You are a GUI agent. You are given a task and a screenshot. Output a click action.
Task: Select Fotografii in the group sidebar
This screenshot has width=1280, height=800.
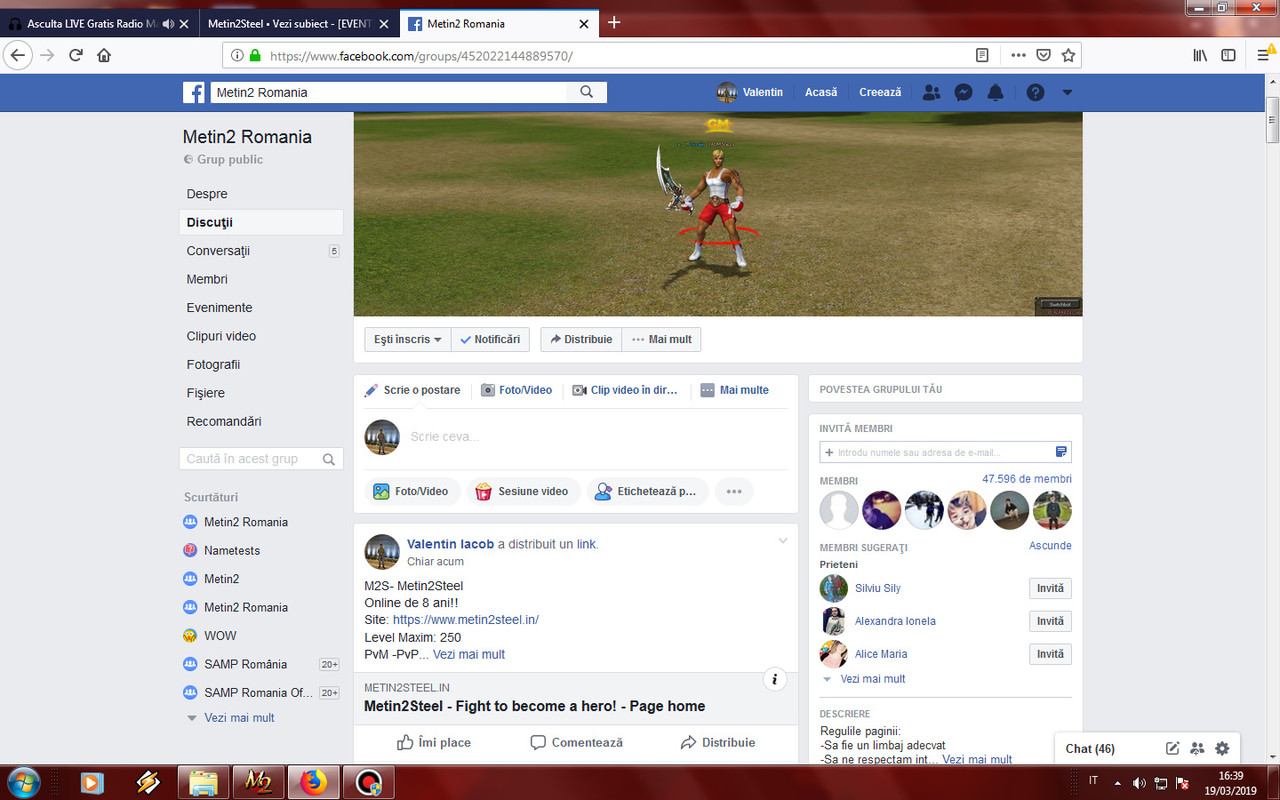216,364
